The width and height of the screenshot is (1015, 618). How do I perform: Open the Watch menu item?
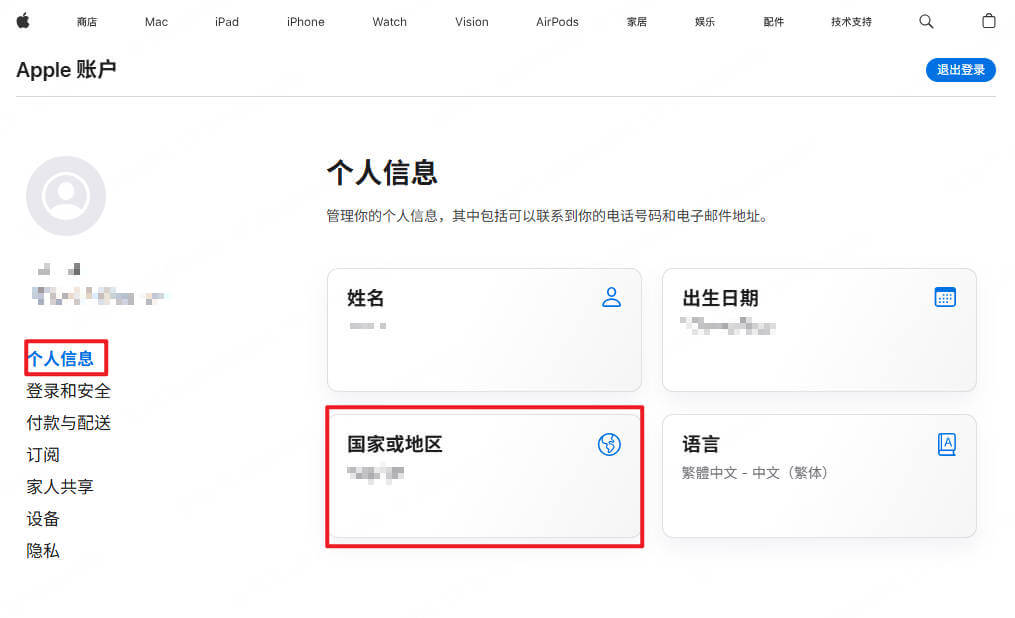(x=390, y=22)
